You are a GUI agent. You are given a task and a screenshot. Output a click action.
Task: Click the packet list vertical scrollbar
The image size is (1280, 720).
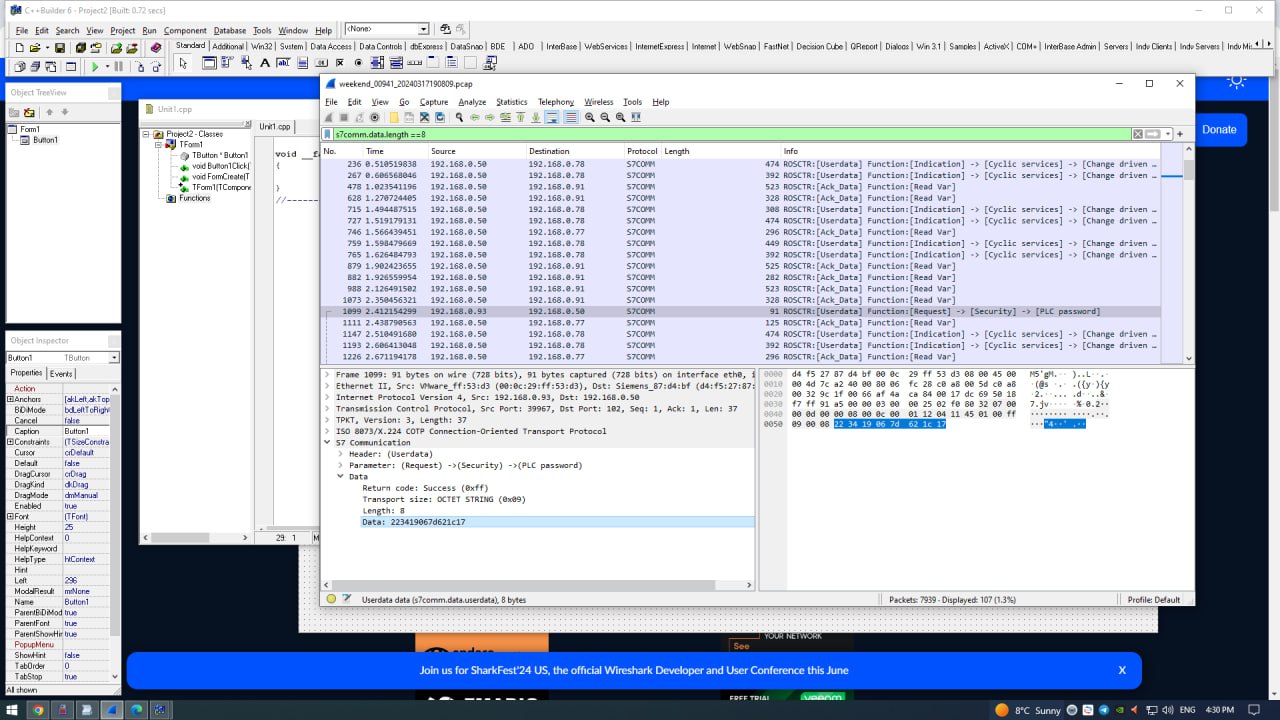pos(1189,255)
